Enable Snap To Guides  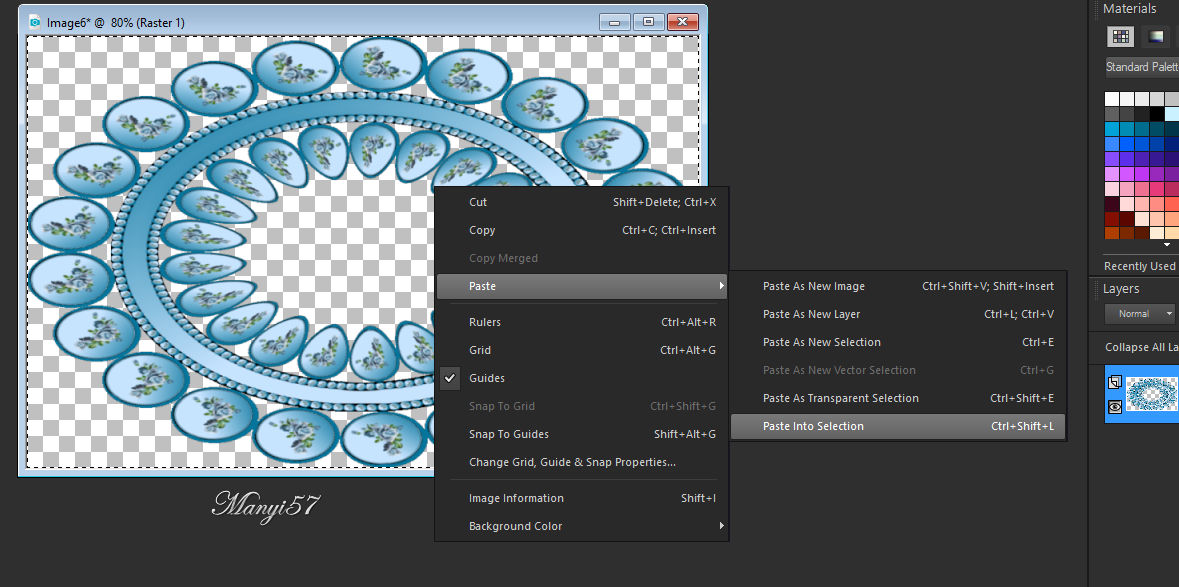(x=581, y=434)
